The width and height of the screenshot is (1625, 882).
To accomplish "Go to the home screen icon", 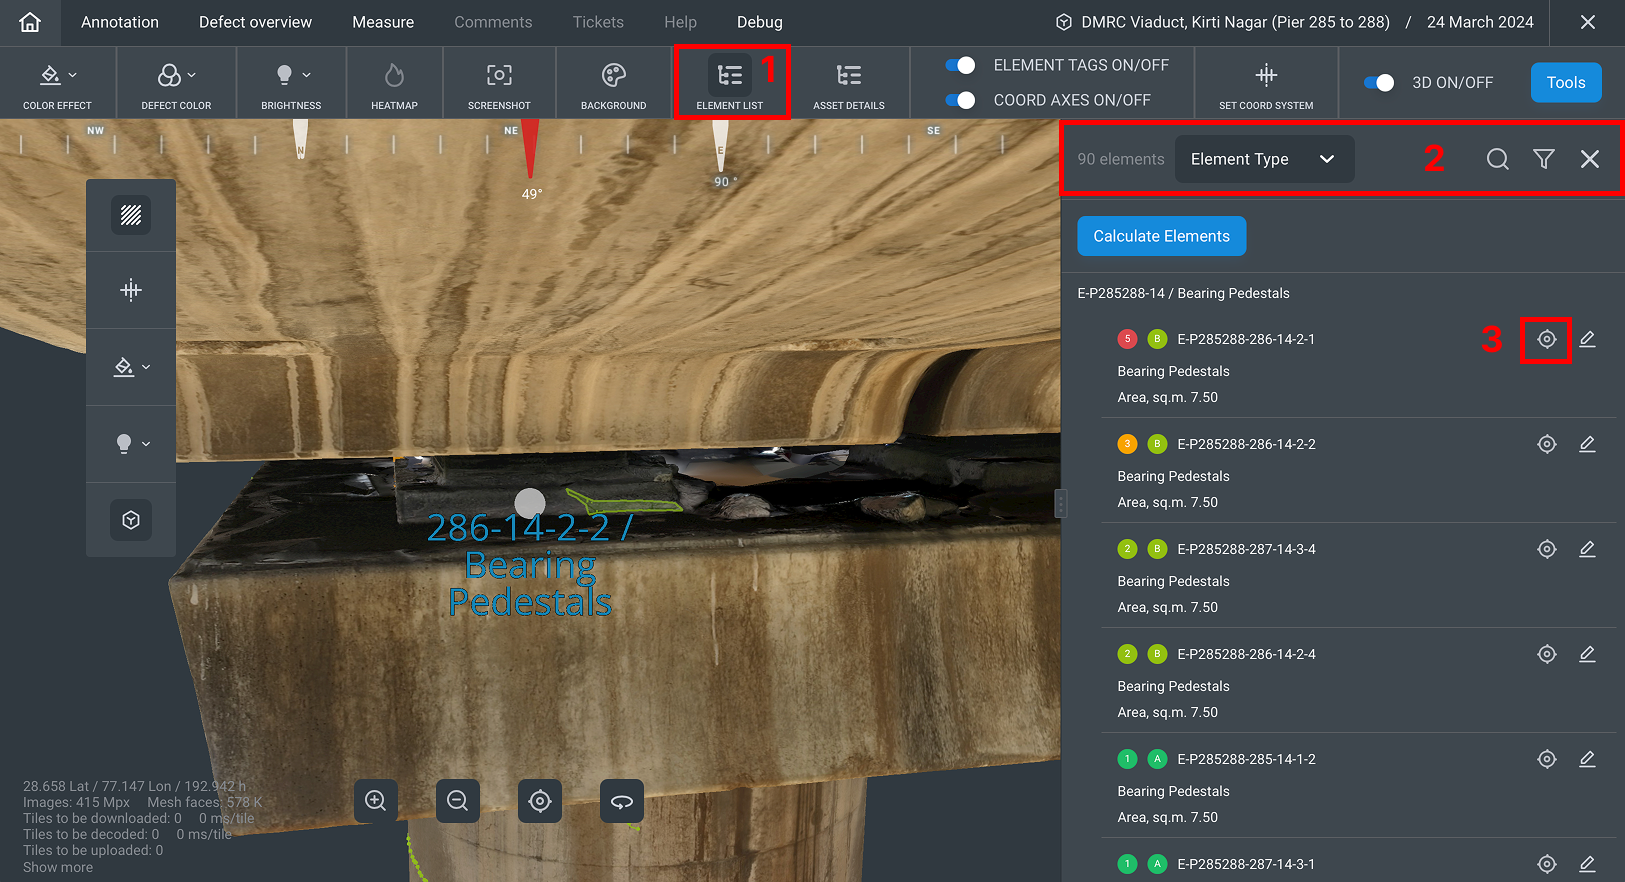I will [x=30, y=22].
